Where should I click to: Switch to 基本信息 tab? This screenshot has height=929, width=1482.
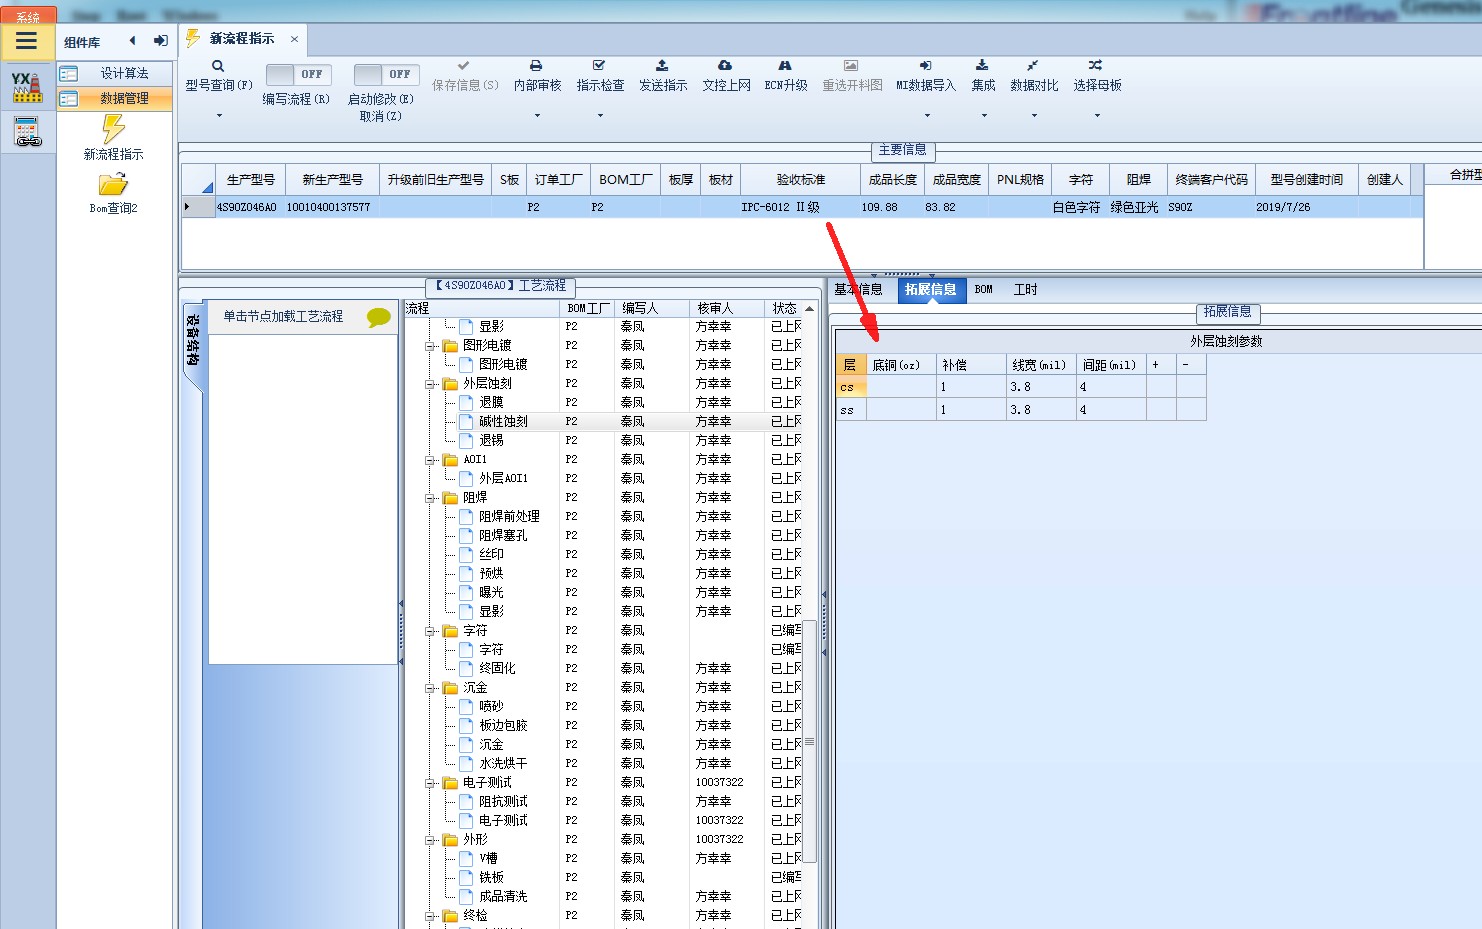click(858, 290)
